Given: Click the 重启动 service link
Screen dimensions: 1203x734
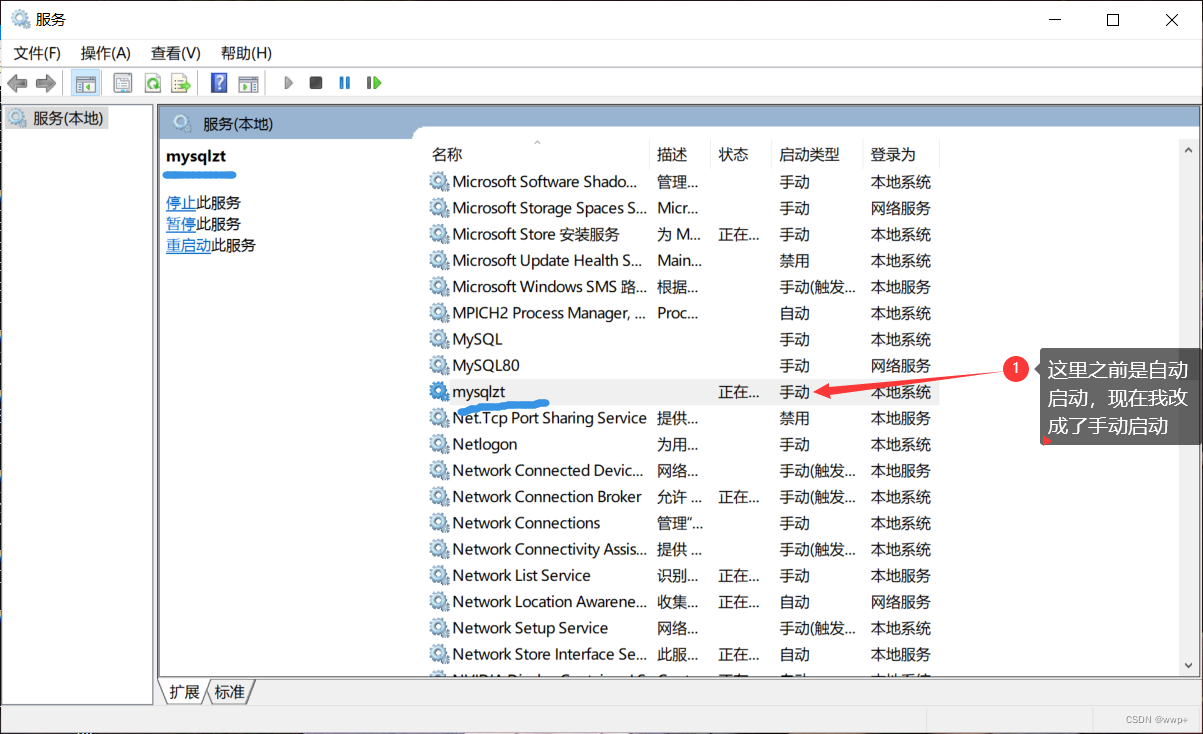Looking at the screenshot, I should tap(188, 245).
